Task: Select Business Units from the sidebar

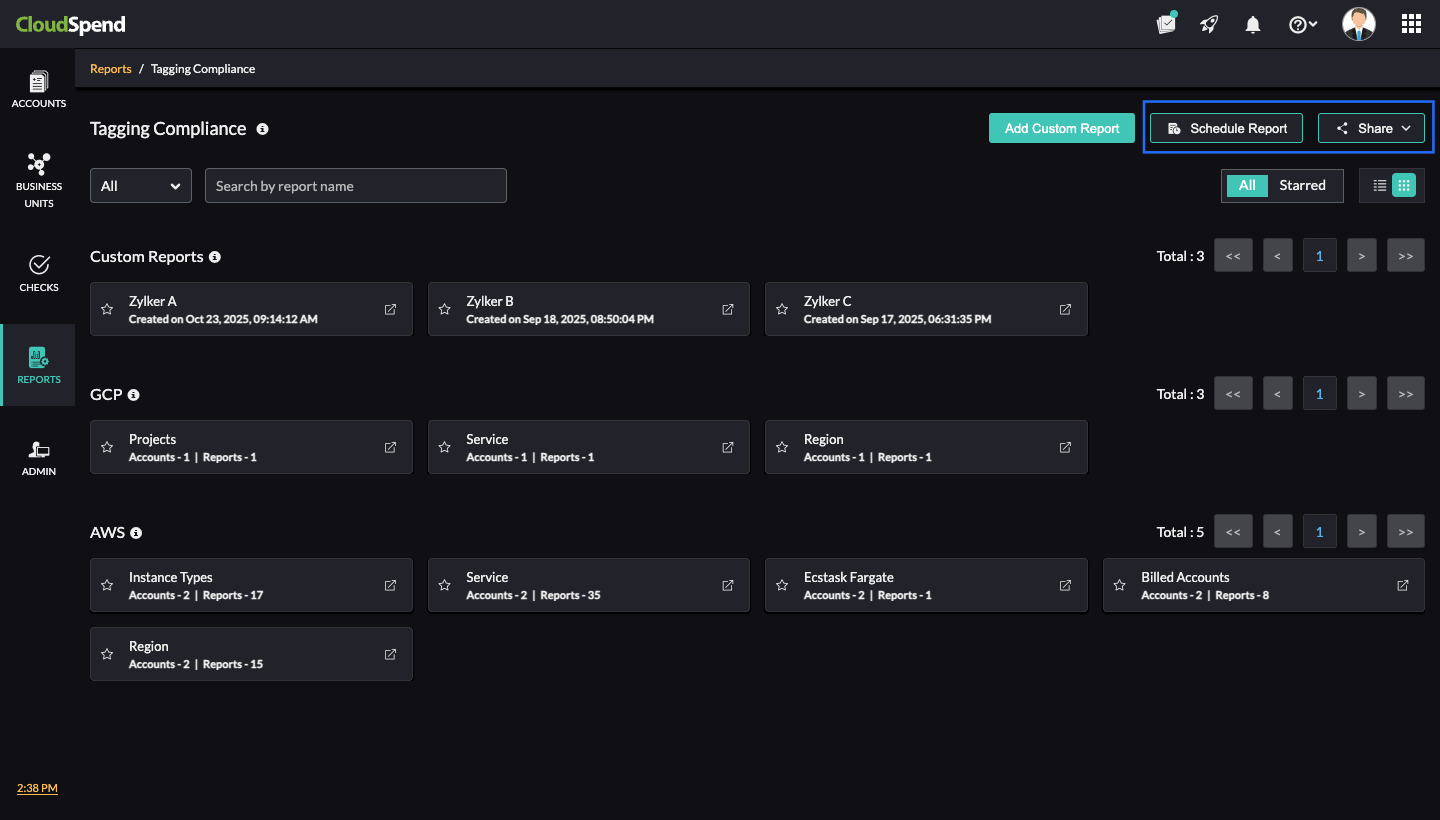Action: tap(38, 180)
